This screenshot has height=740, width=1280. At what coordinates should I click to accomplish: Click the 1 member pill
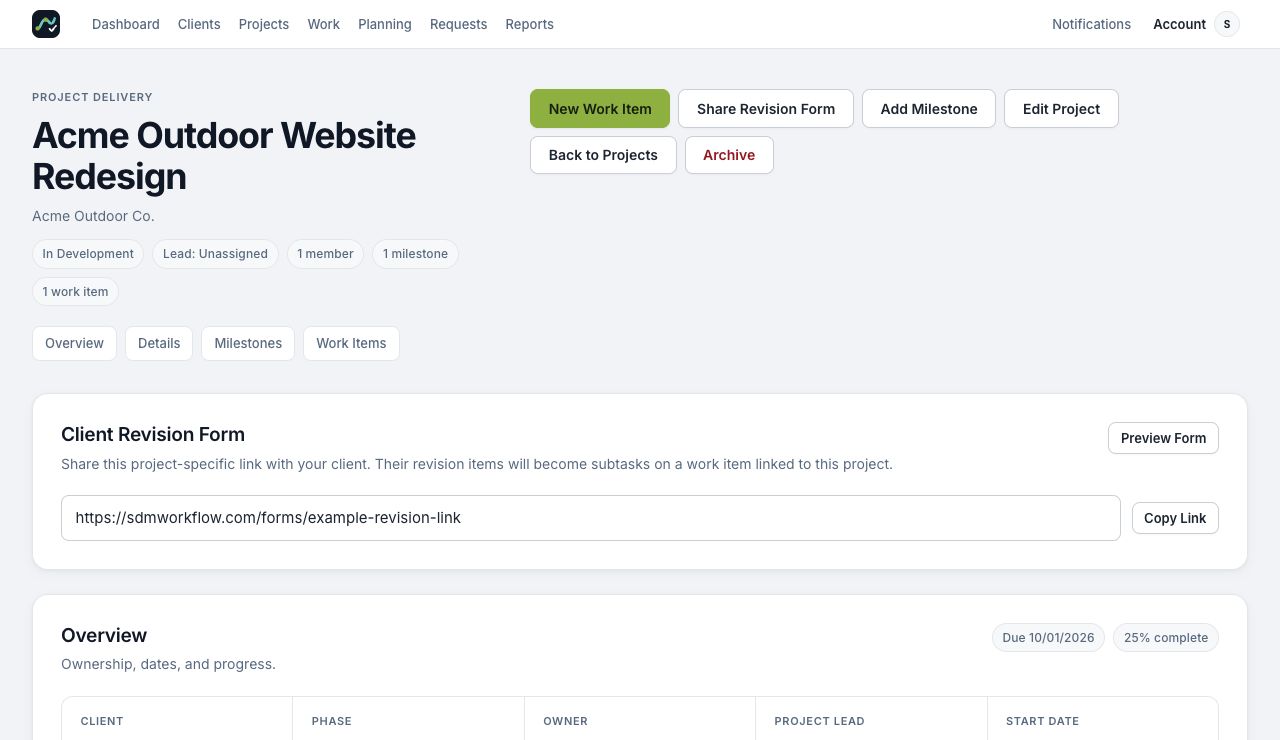pyautogui.click(x=325, y=254)
